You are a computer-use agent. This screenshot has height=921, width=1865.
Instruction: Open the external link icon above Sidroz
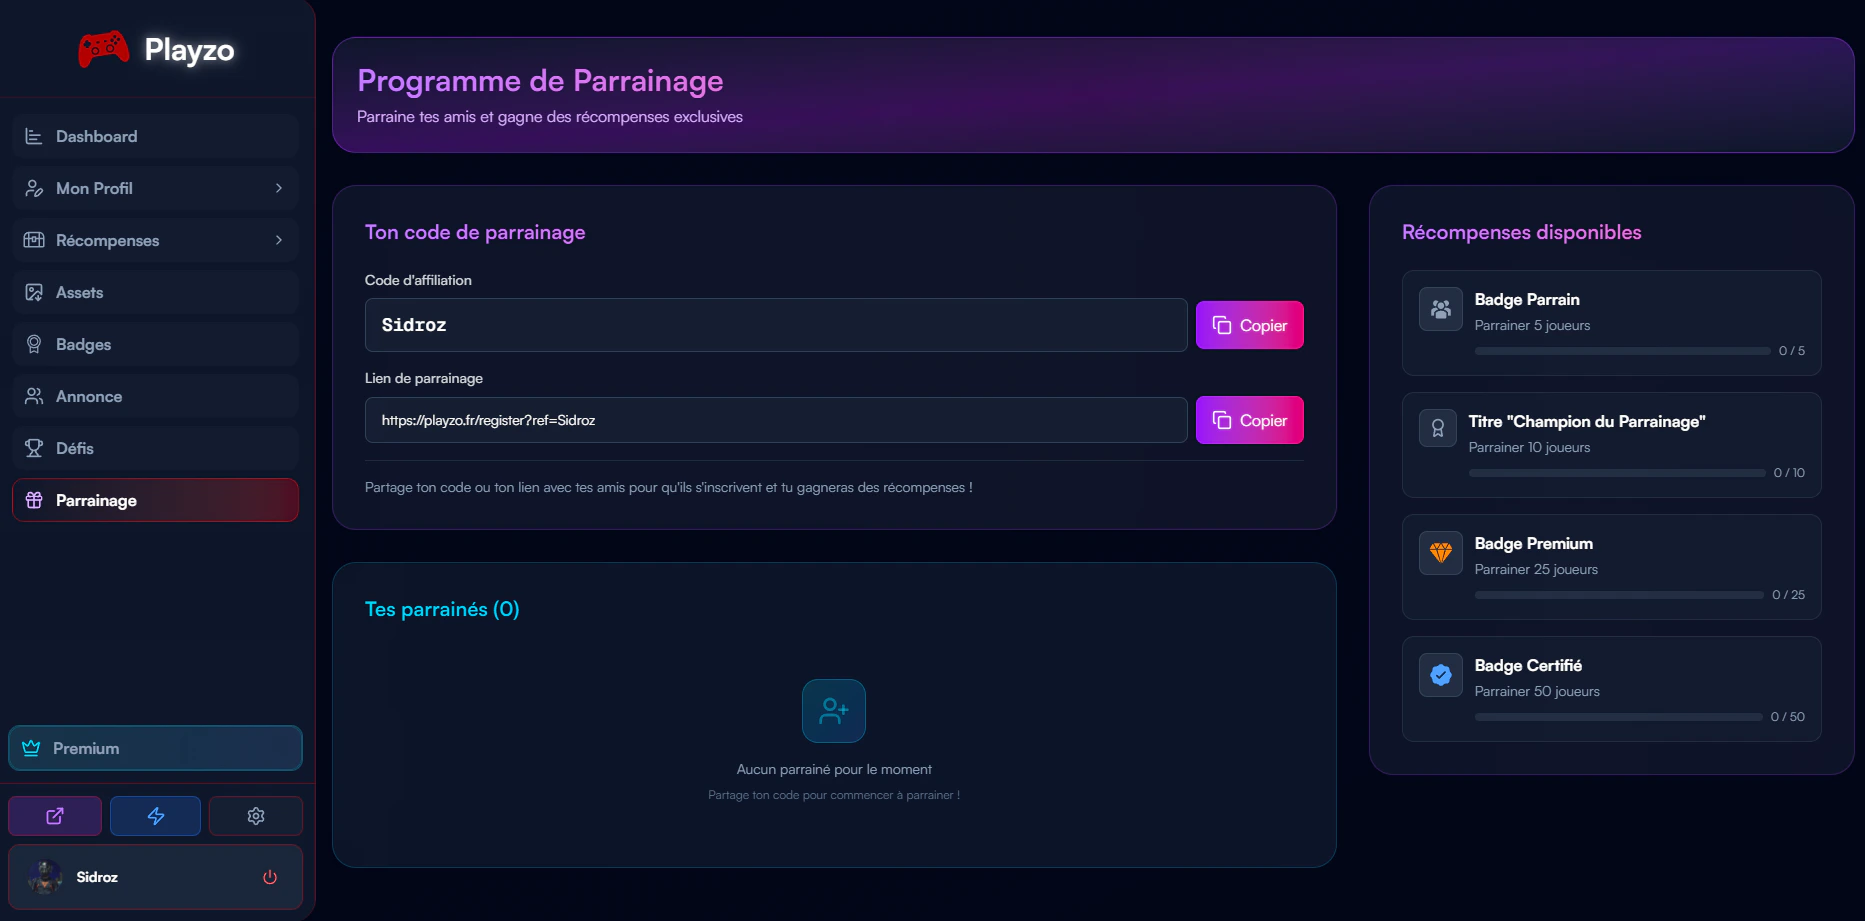54,815
